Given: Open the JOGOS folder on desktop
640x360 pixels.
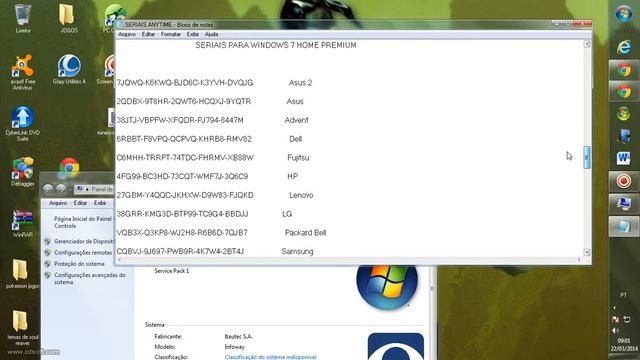Looking at the screenshot, I should coord(68,18).
